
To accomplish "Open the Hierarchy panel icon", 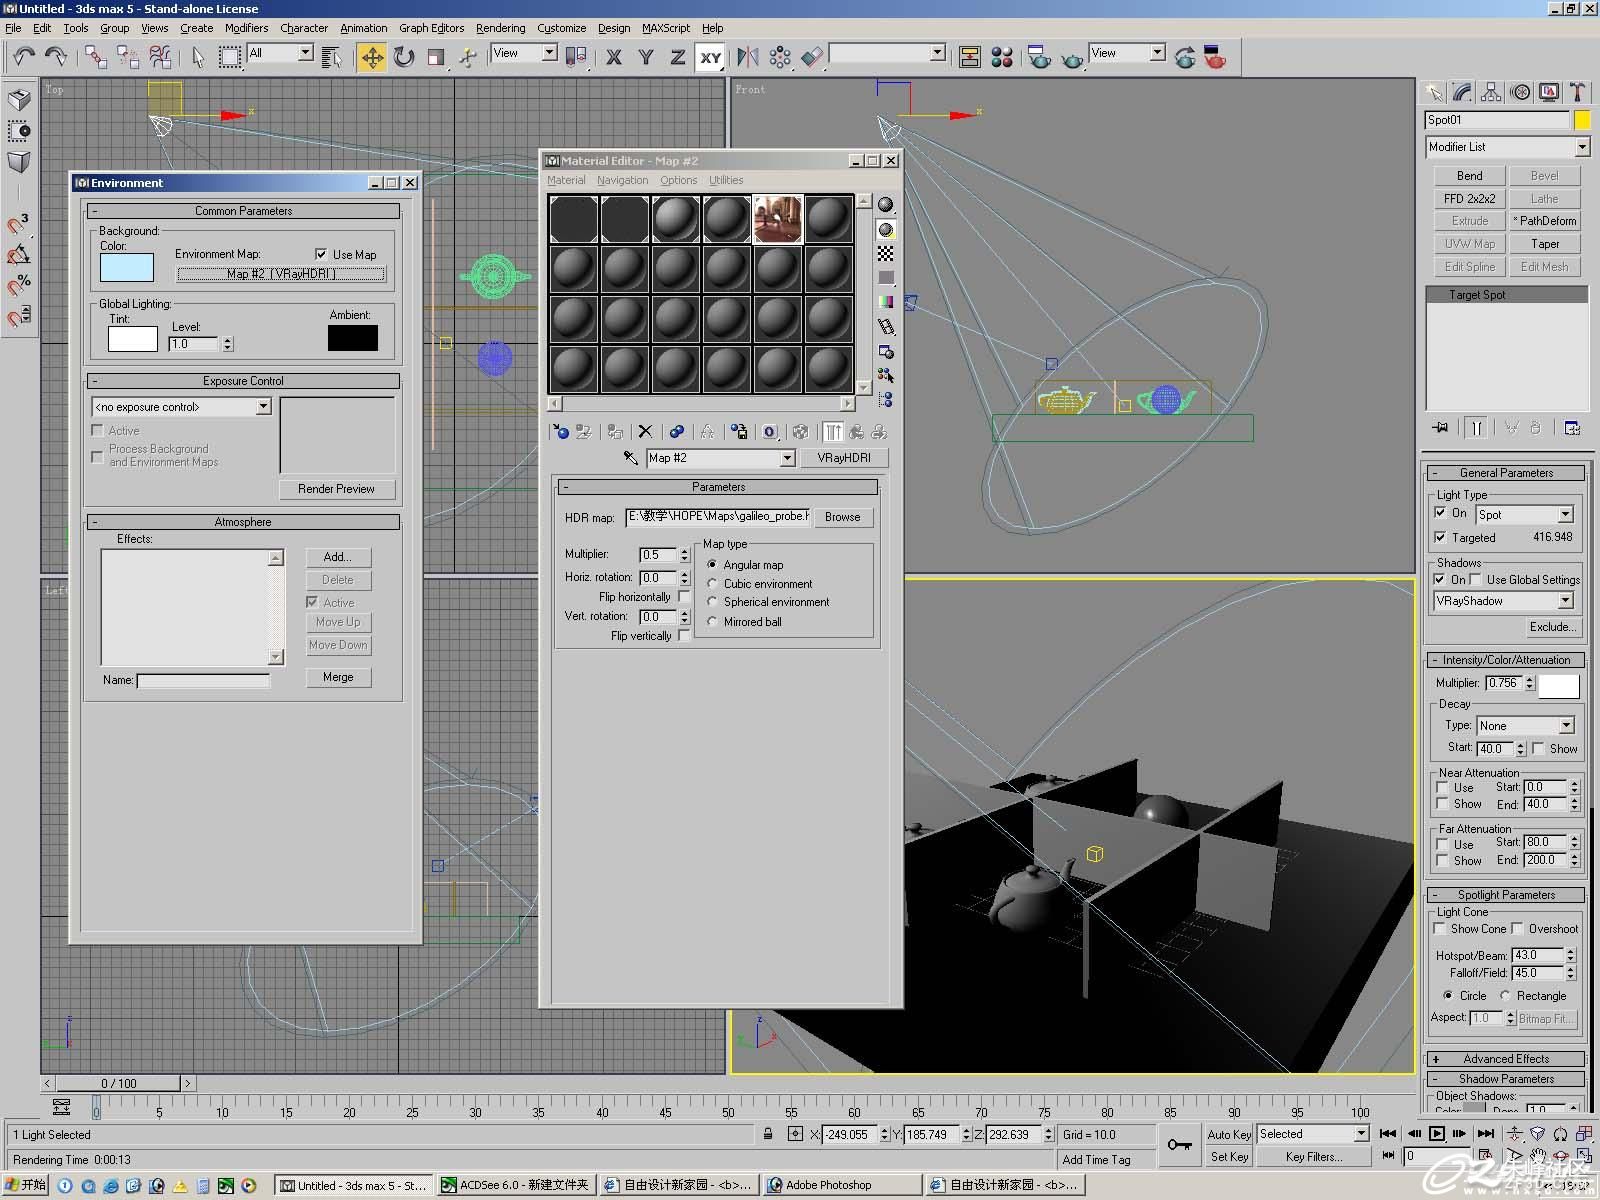I will point(1491,93).
